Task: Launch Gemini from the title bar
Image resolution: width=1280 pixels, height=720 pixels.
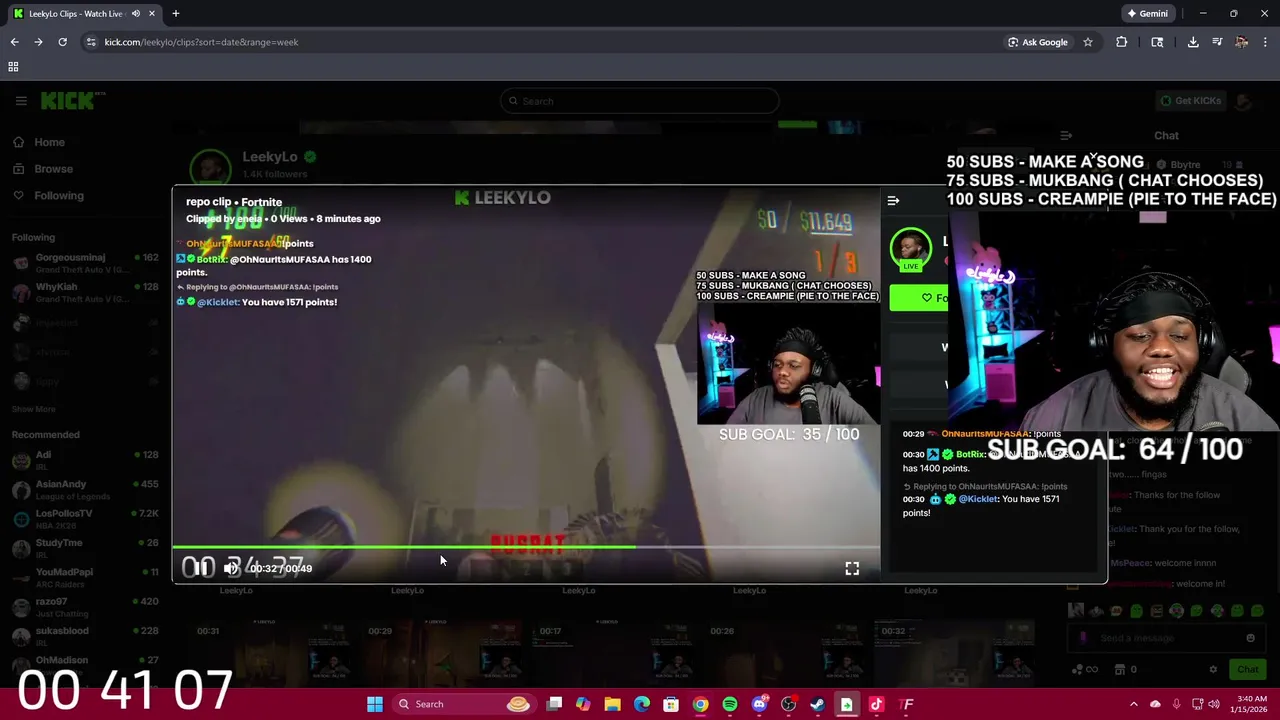Action: 1147,14
